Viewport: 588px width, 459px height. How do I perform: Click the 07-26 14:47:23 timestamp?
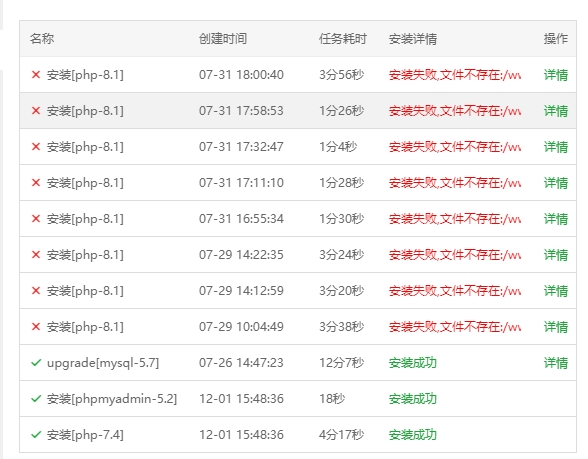(x=241, y=363)
